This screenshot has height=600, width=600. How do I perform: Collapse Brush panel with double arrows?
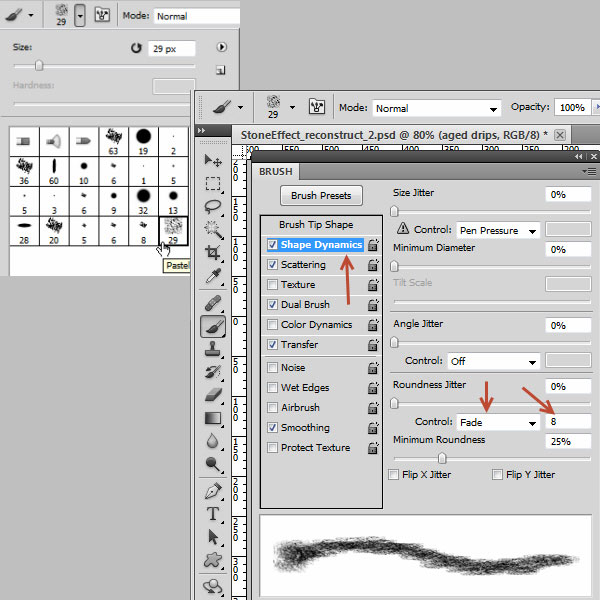coord(579,157)
